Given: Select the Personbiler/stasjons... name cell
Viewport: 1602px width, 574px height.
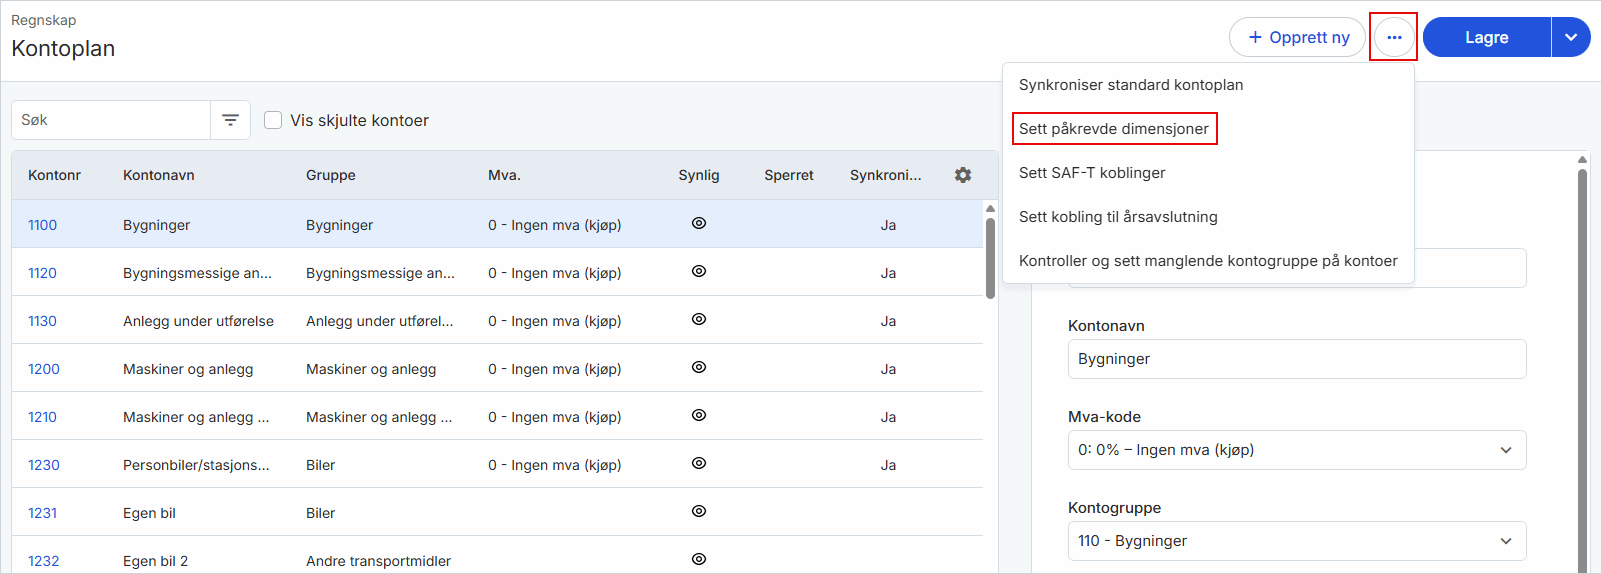Looking at the screenshot, I should click(196, 465).
